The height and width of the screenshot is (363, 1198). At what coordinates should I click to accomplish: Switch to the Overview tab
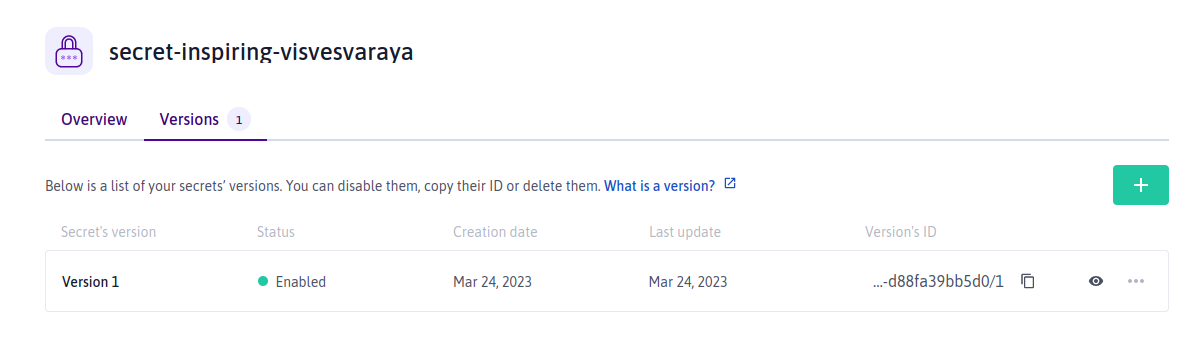click(x=94, y=120)
